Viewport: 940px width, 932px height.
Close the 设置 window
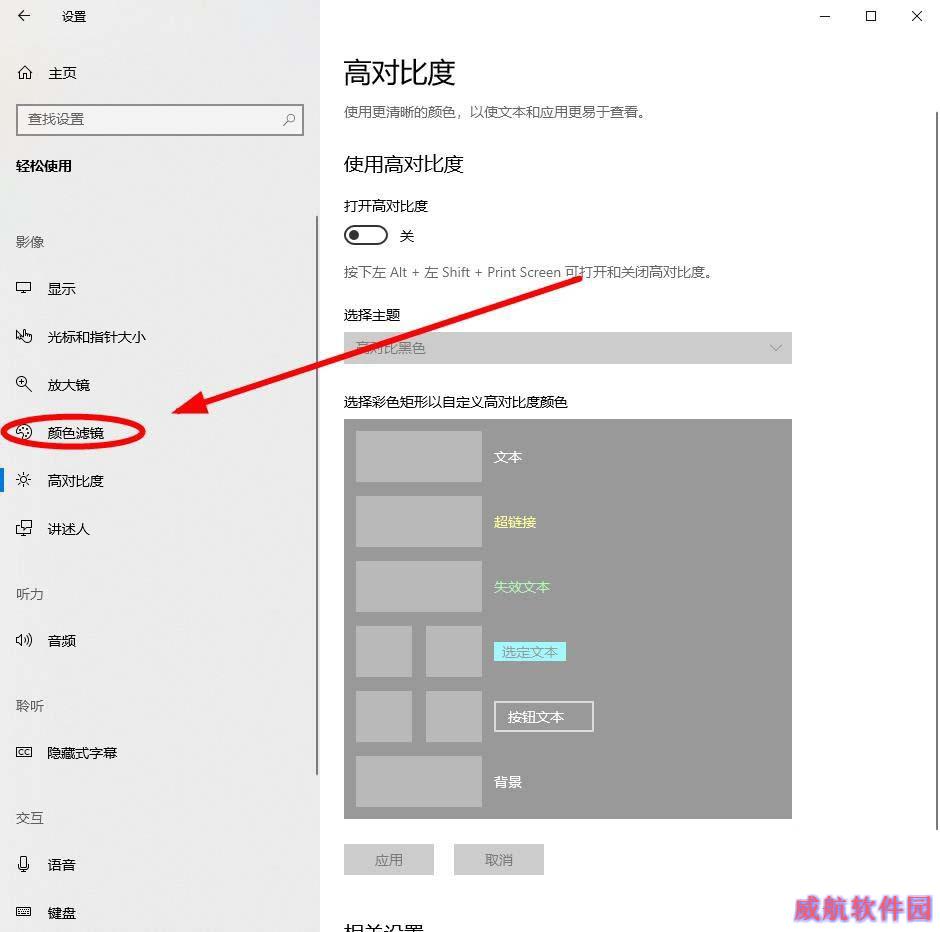(917, 16)
